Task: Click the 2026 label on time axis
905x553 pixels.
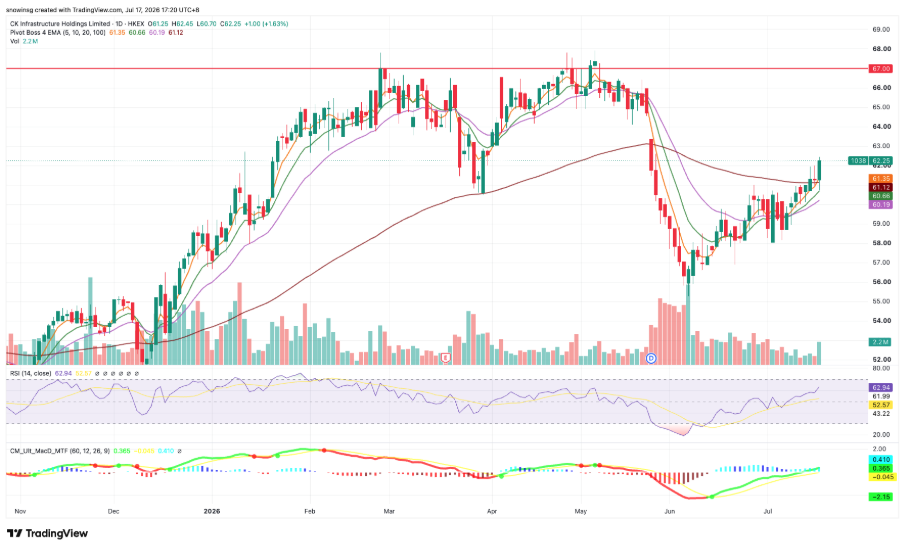Action: tap(212, 511)
